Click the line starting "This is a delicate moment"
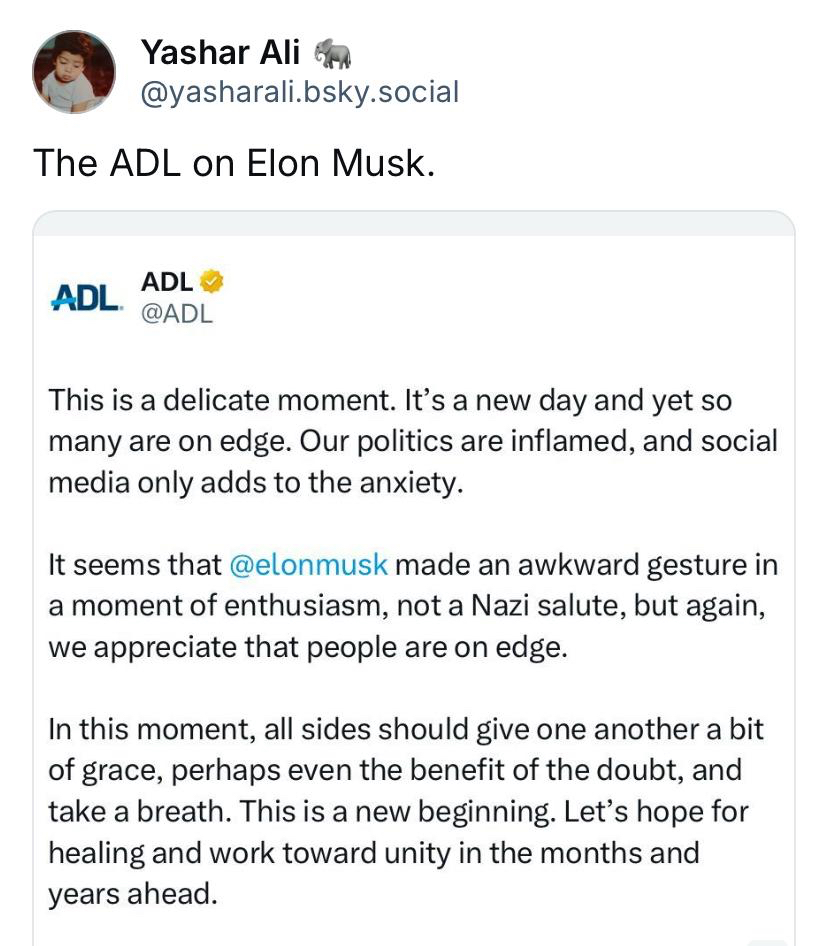828x946 pixels. click(390, 401)
